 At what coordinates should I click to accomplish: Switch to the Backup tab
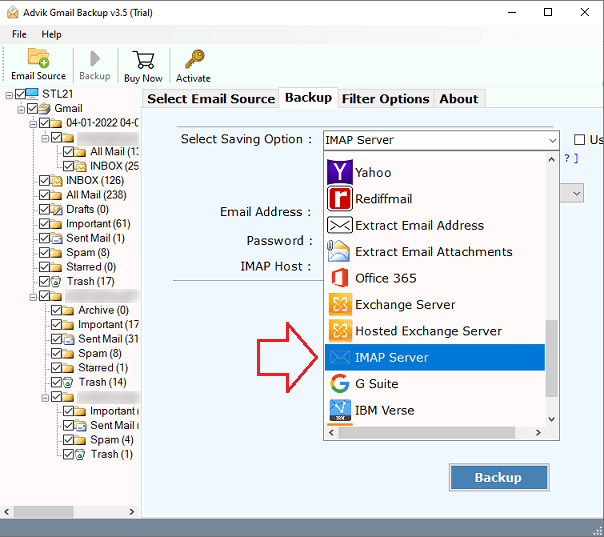[x=308, y=97]
